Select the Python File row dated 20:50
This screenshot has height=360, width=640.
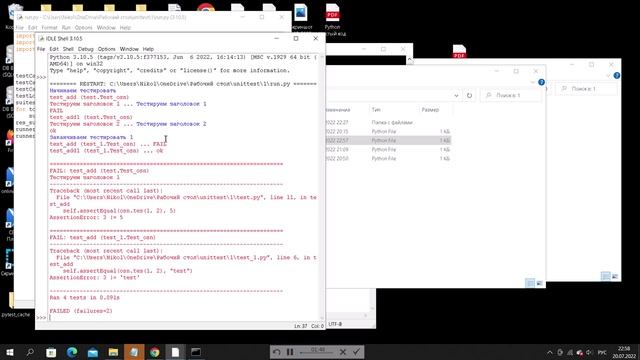coord(389,158)
